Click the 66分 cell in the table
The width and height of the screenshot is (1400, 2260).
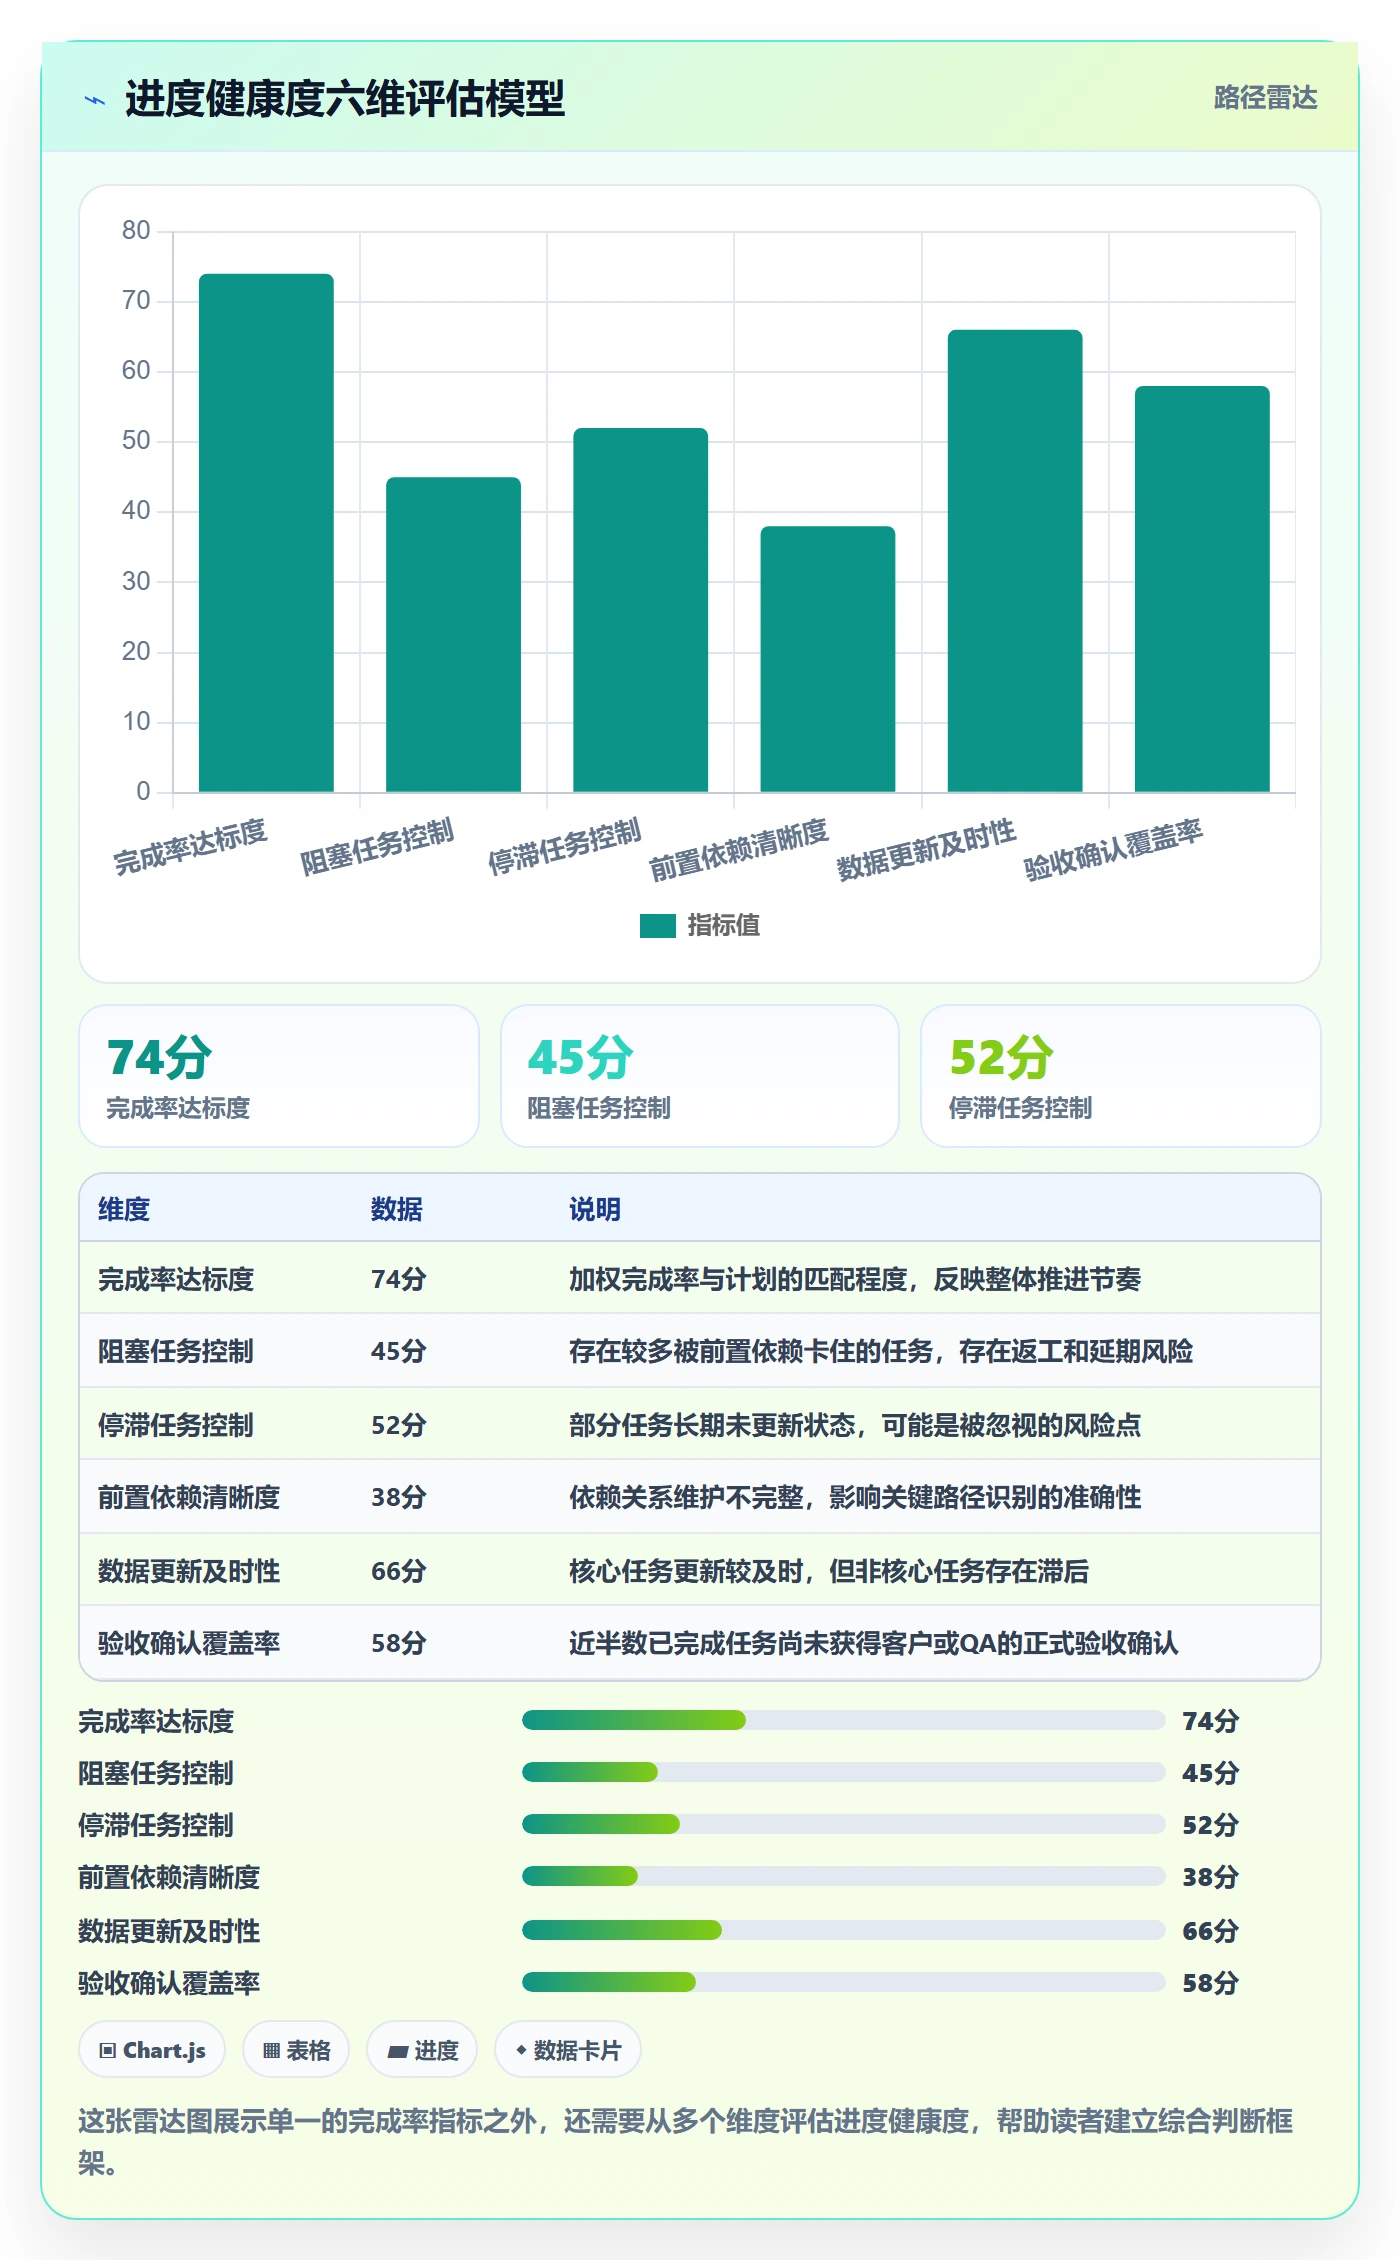(x=399, y=1571)
